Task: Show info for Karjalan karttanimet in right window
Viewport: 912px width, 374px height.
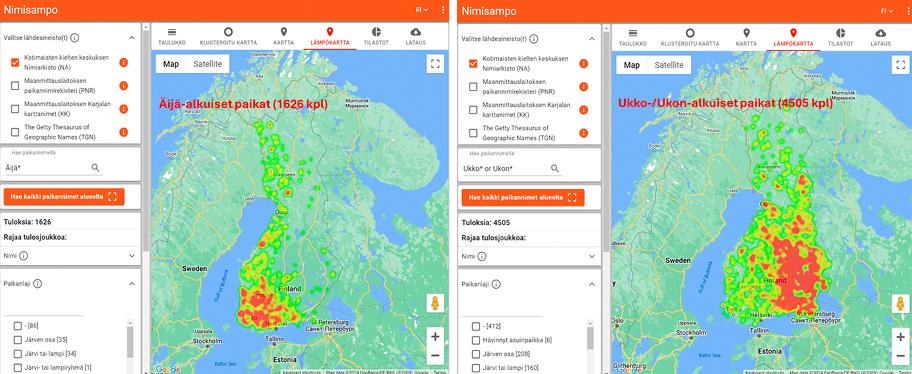Action: point(583,109)
